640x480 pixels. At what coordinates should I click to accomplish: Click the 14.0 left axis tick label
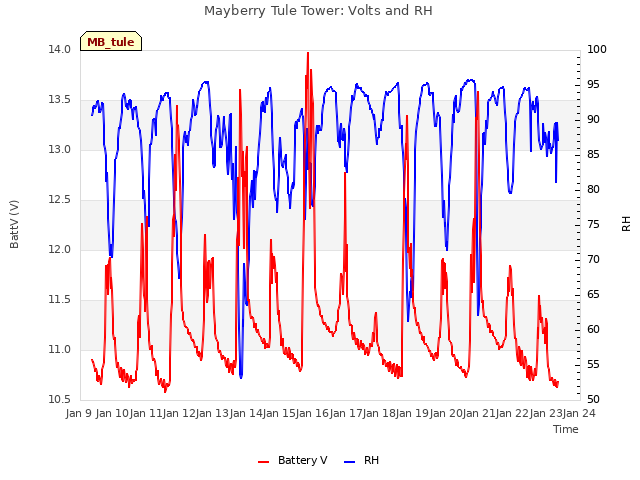click(60, 49)
